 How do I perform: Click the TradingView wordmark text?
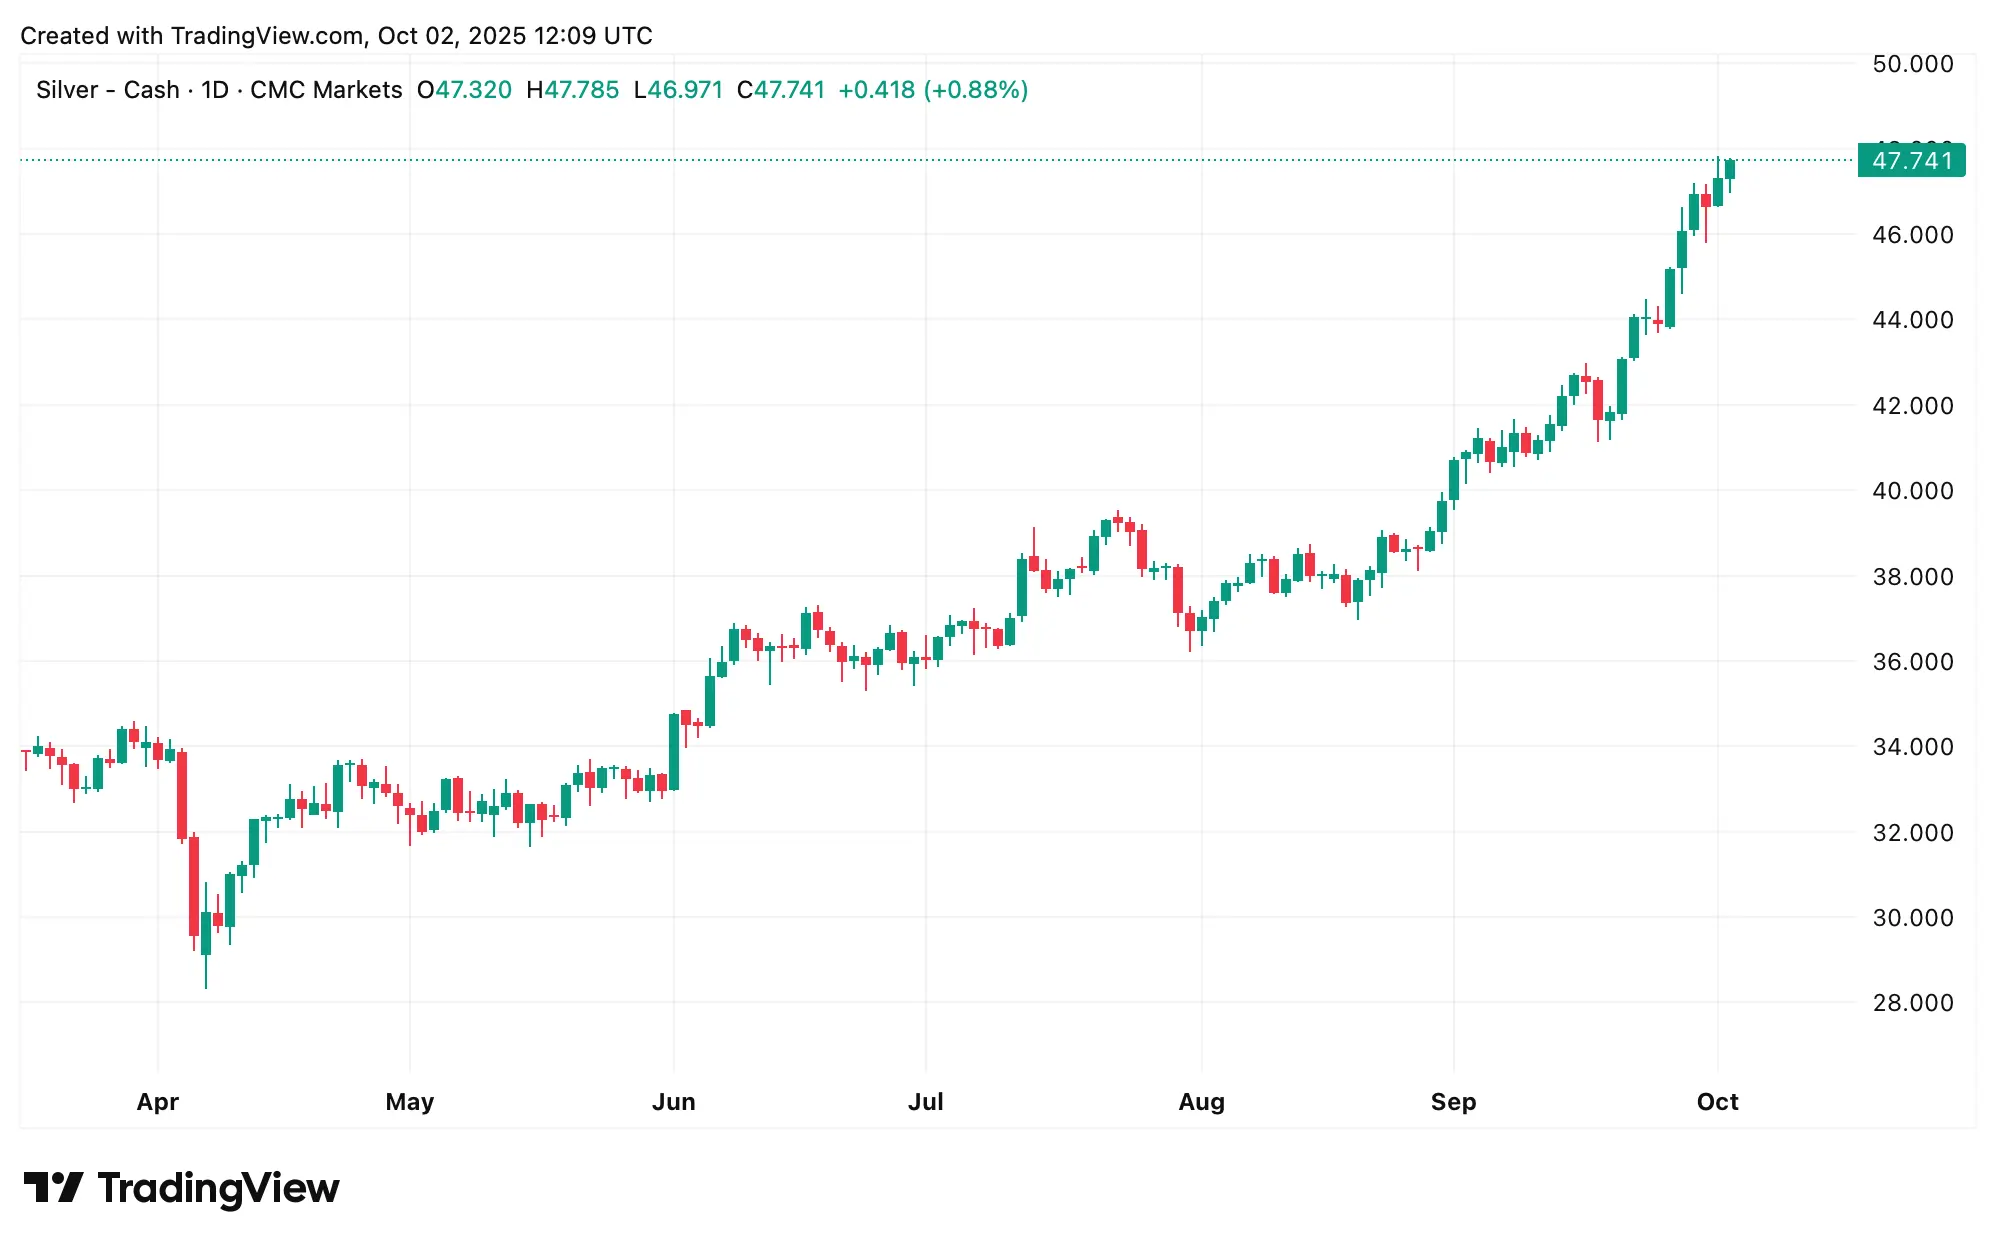(x=218, y=1188)
